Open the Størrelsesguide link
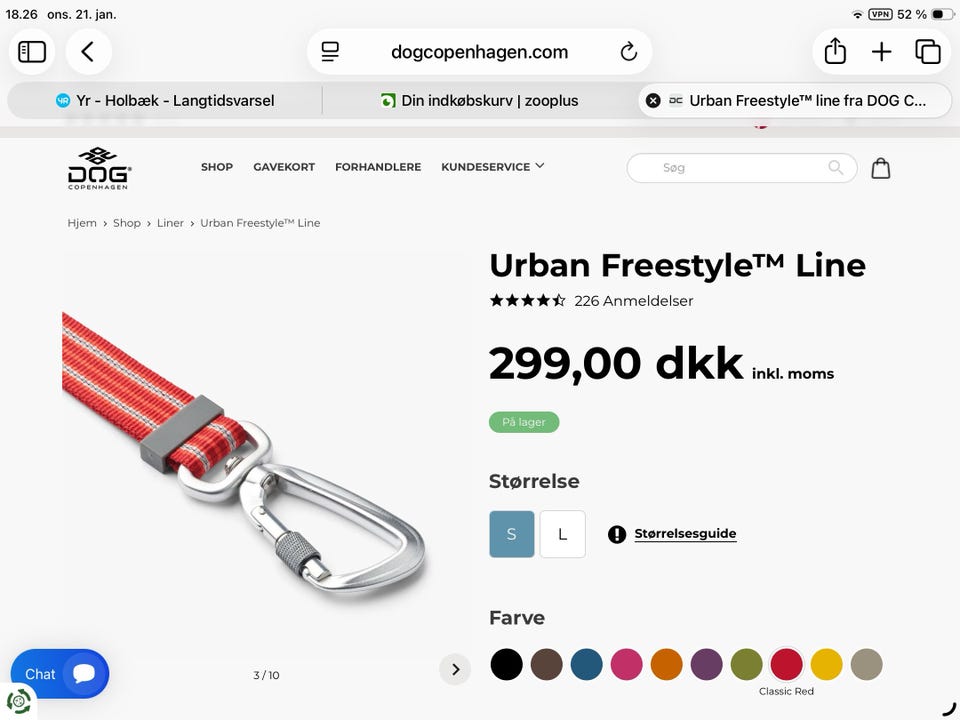Screen dimensions: 960x720 coord(685,533)
